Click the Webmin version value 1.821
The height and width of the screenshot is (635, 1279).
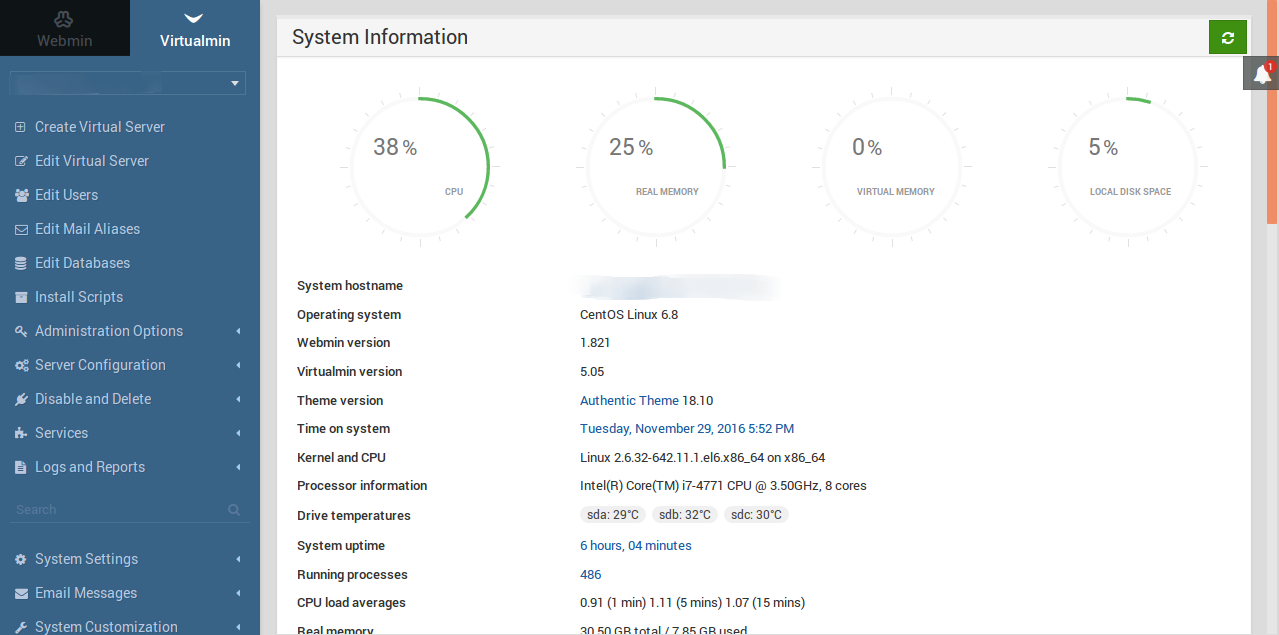click(595, 343)
